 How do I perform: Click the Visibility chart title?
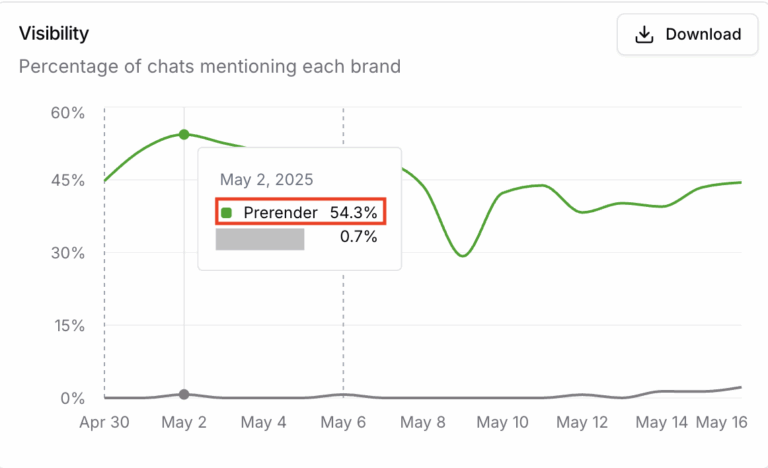(54, 33)
